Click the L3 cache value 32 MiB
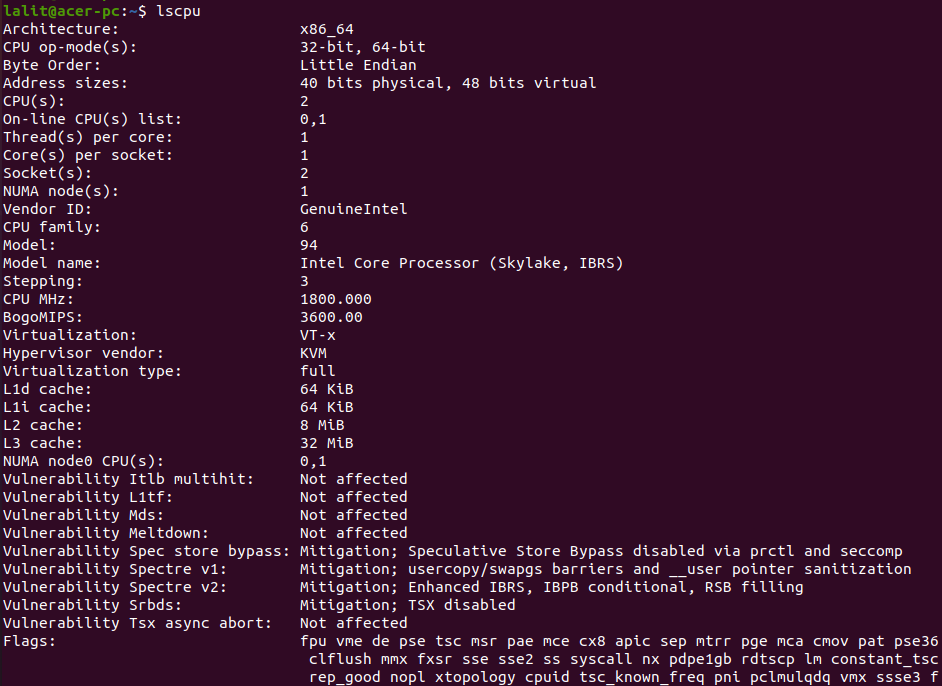This screenshot has height=686, width=942. click(326, 443)
